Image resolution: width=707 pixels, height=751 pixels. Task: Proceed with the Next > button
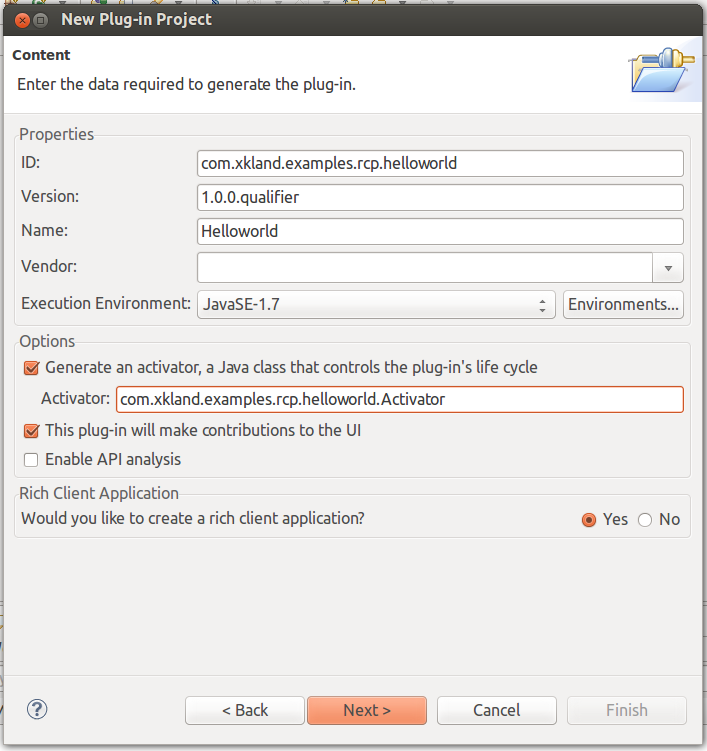coord(367,710)
